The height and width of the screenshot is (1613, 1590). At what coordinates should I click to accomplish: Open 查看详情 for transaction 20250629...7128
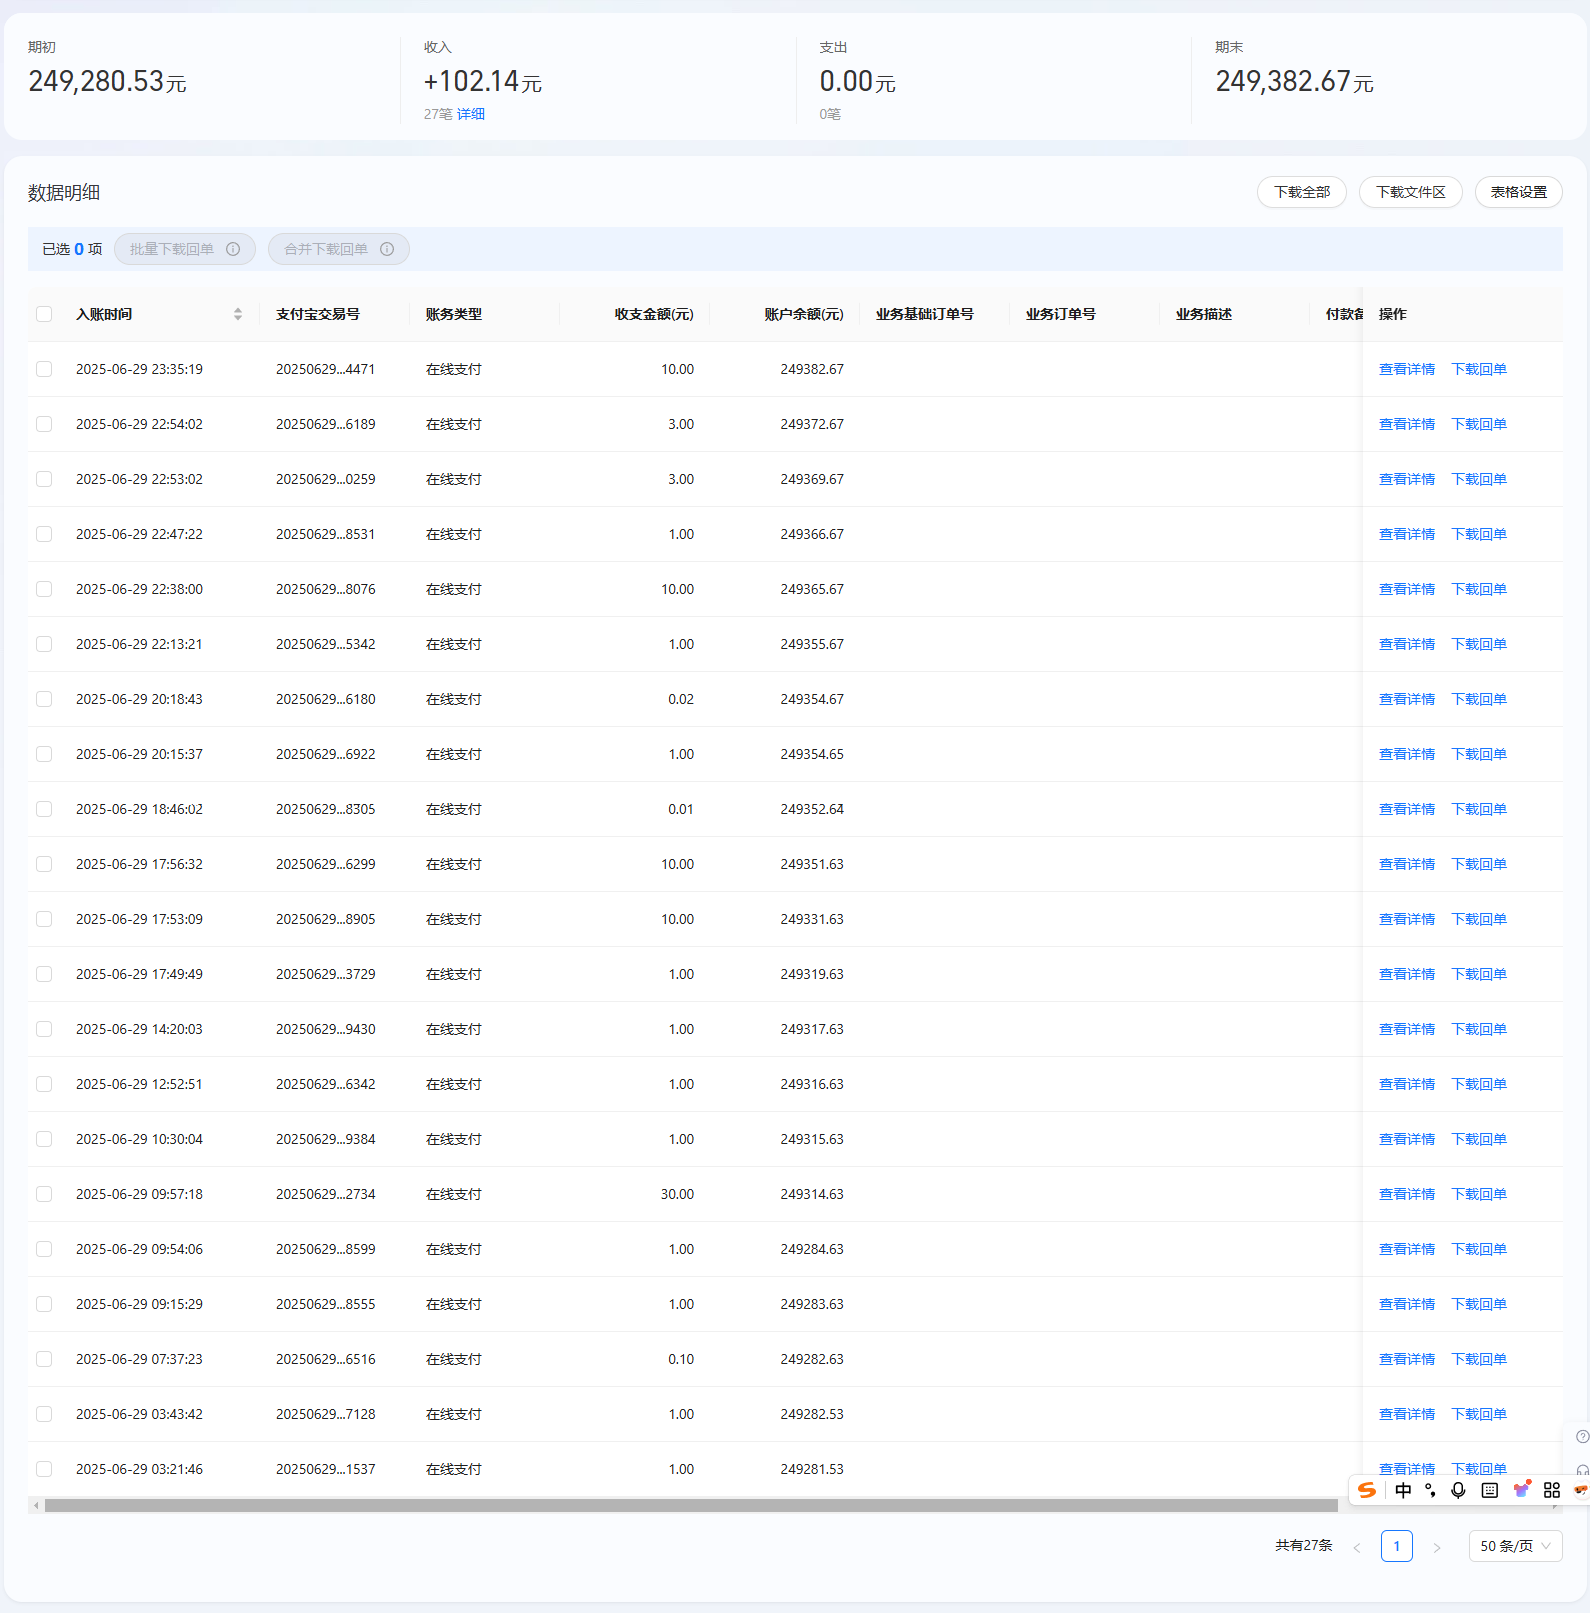click(1406, 1414)
